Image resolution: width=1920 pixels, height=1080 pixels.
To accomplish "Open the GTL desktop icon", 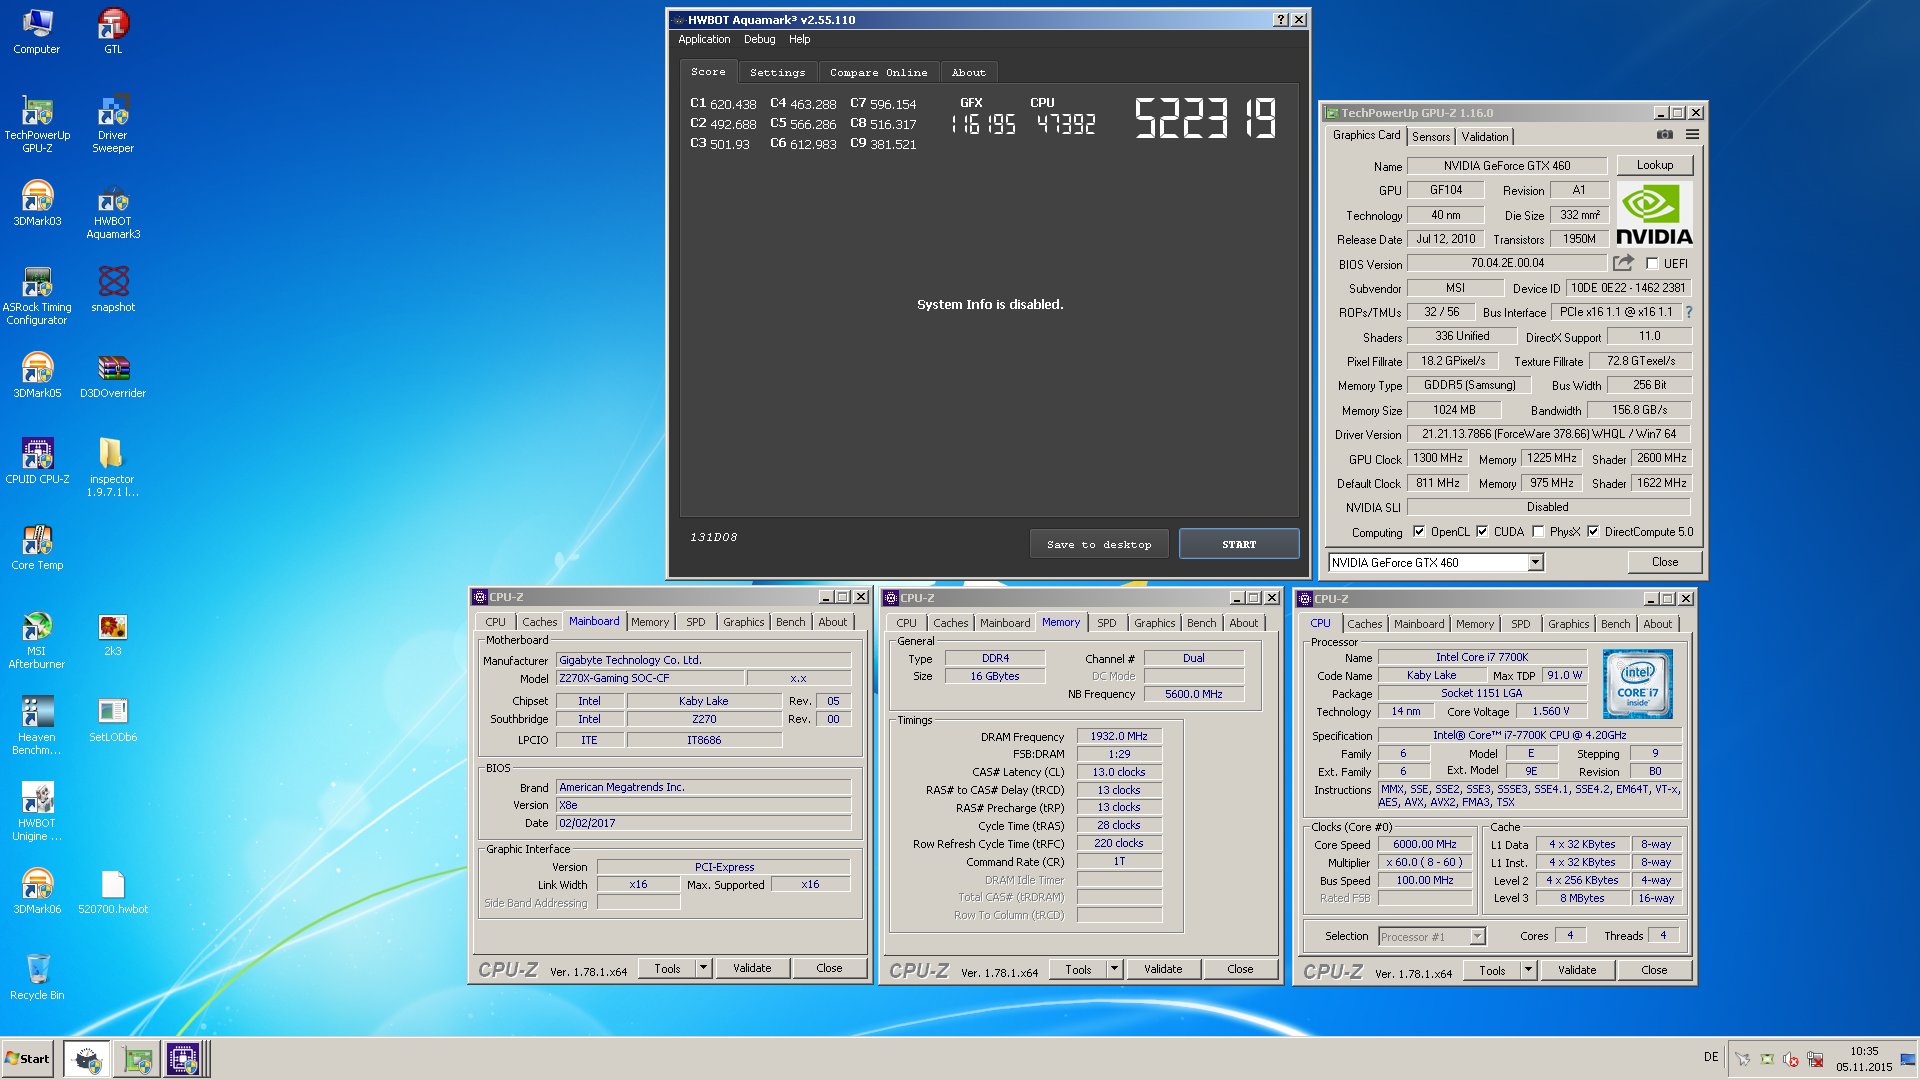I will 113,31.
